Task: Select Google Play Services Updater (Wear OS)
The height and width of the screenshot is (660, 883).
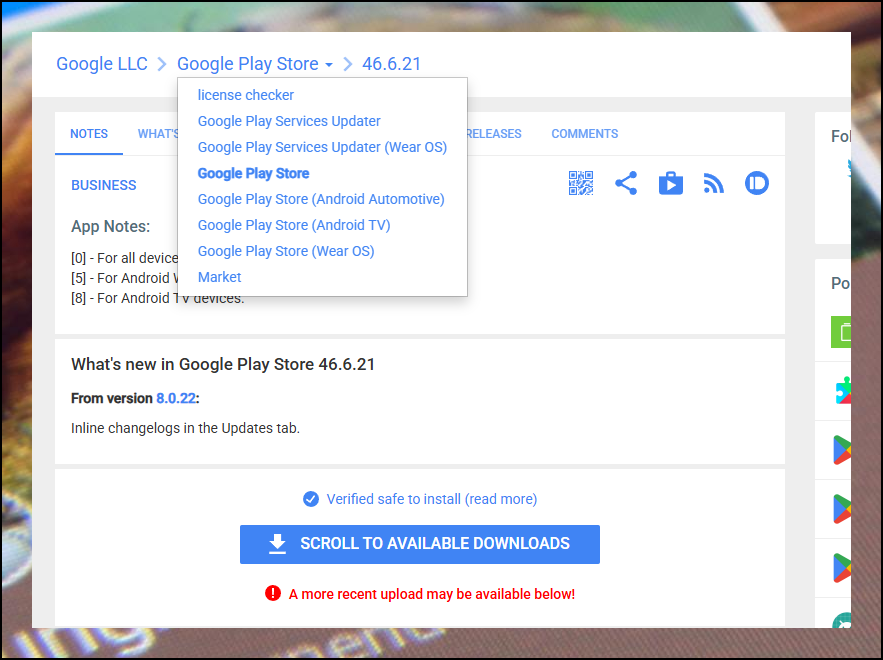Action: pyautogui.click(x=322, y=147)
